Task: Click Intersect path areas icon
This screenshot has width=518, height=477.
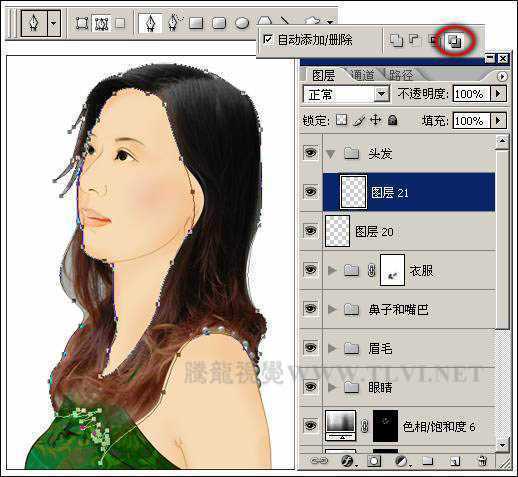Action: pos(433,40)
